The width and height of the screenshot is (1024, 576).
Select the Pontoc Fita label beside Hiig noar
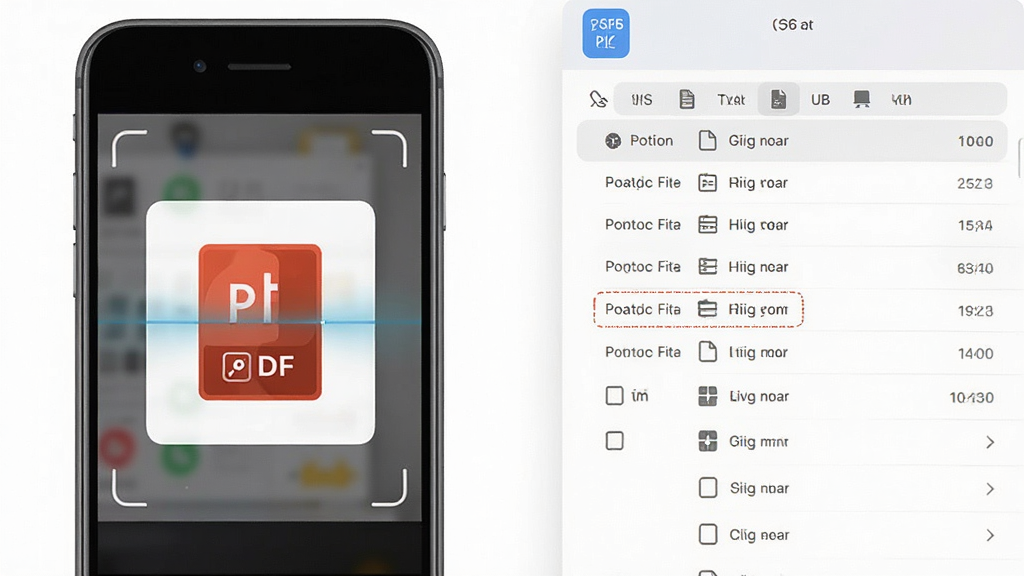[643, 266]
